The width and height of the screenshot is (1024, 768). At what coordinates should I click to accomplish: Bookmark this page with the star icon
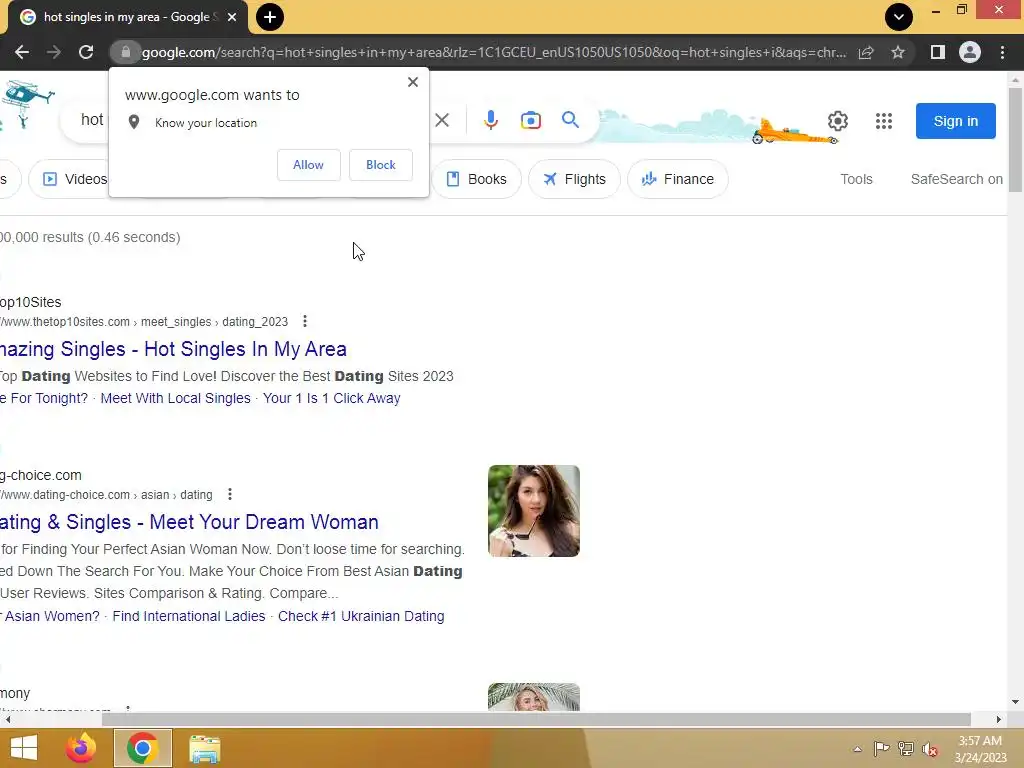[898, 52]
